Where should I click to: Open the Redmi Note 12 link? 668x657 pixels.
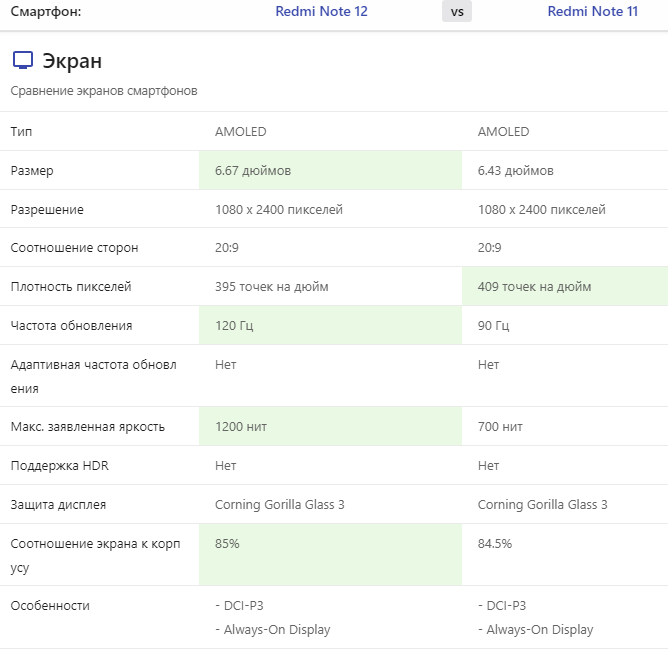click(x=321, y=12)
